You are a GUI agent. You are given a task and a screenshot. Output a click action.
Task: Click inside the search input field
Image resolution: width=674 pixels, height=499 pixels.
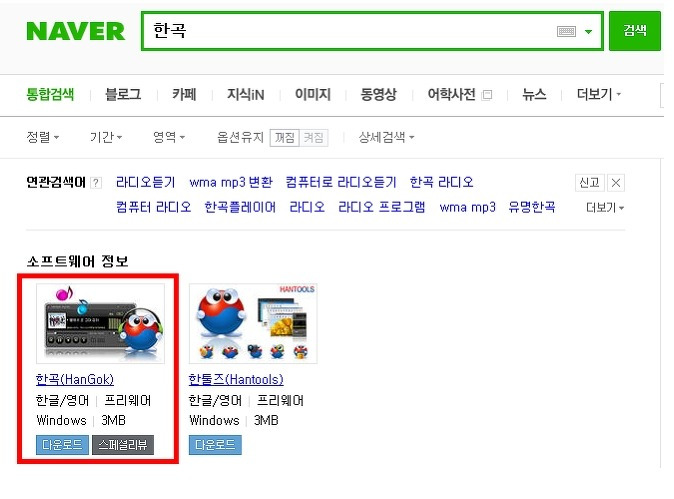pos(348,31)
